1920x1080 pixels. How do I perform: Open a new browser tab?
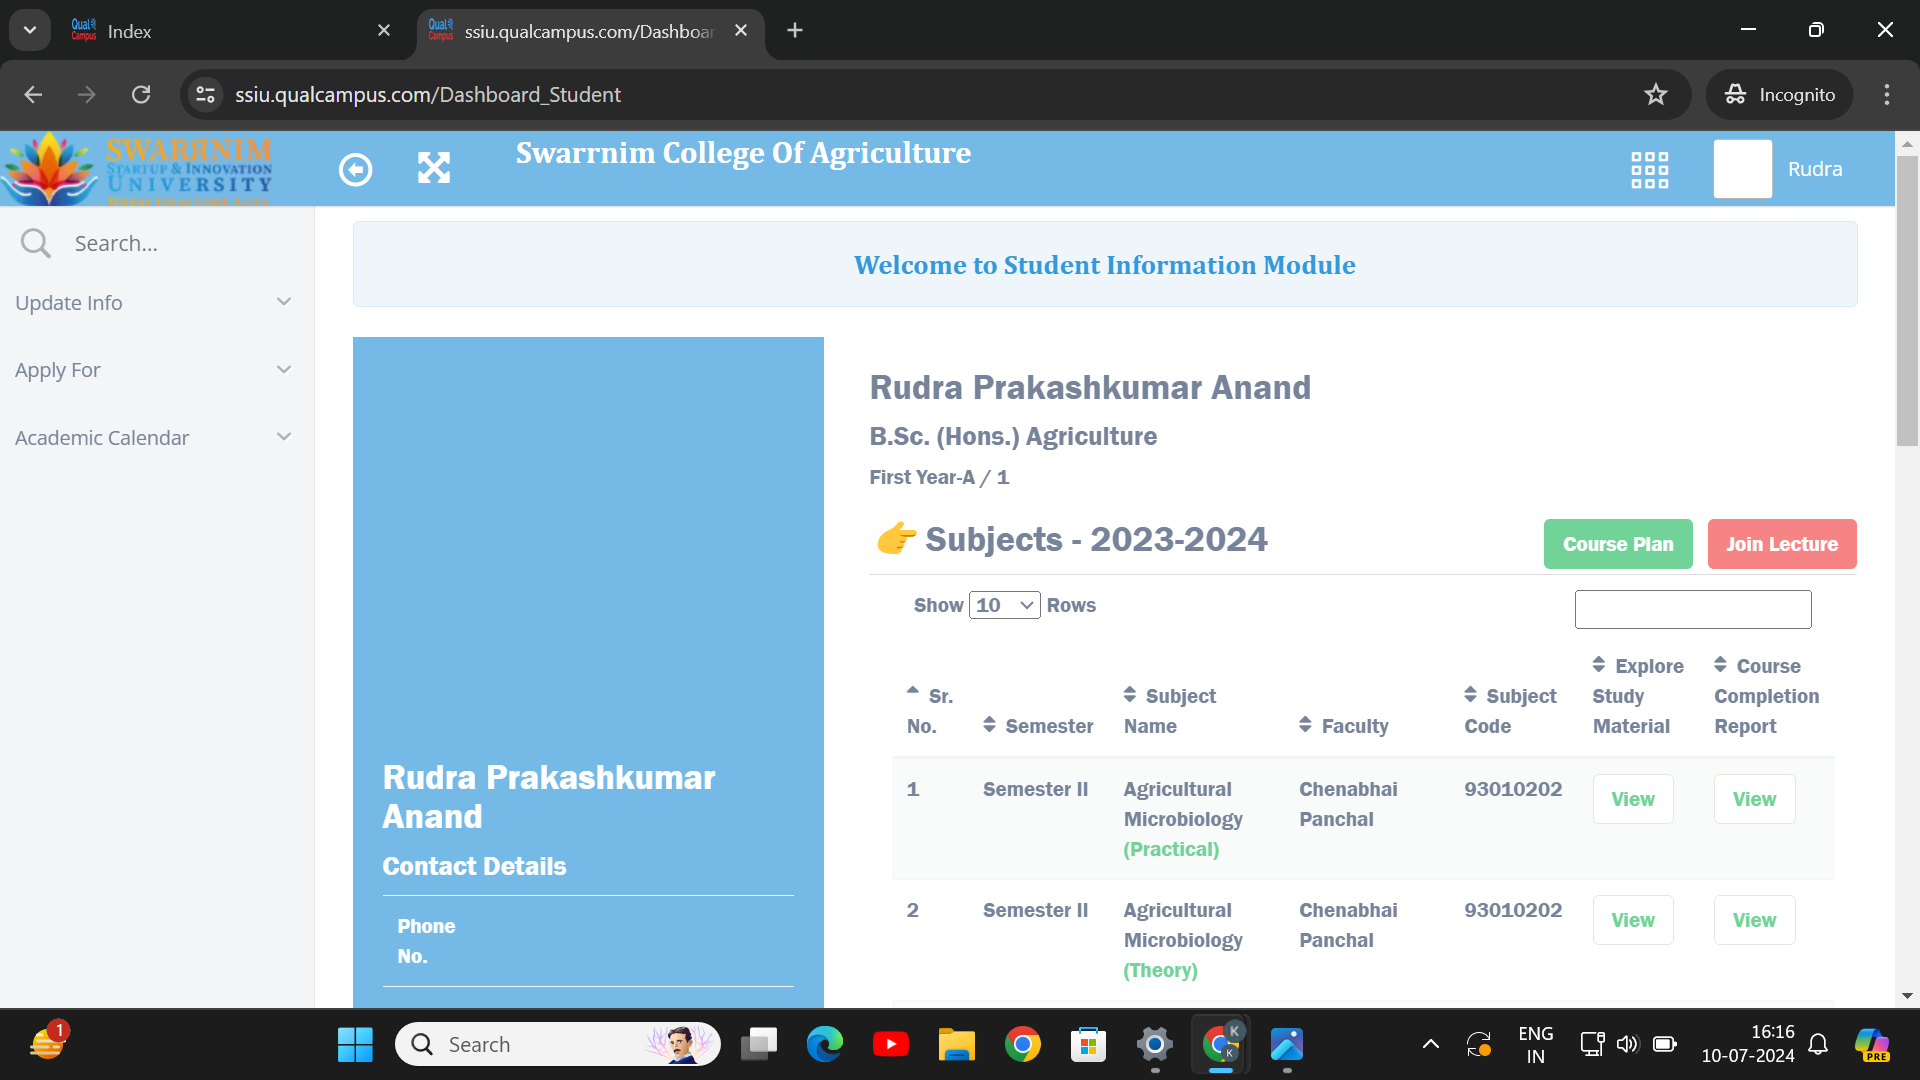(795, 31)
